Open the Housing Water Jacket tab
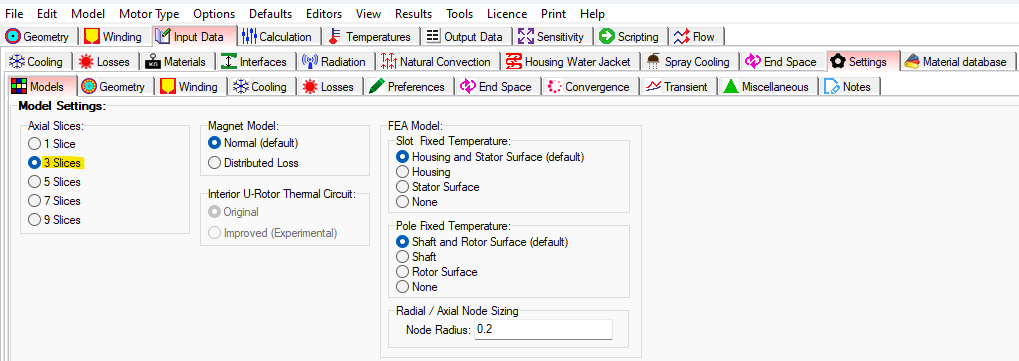This screenshot has height=361, width=1019. click(x=570, y=62)
